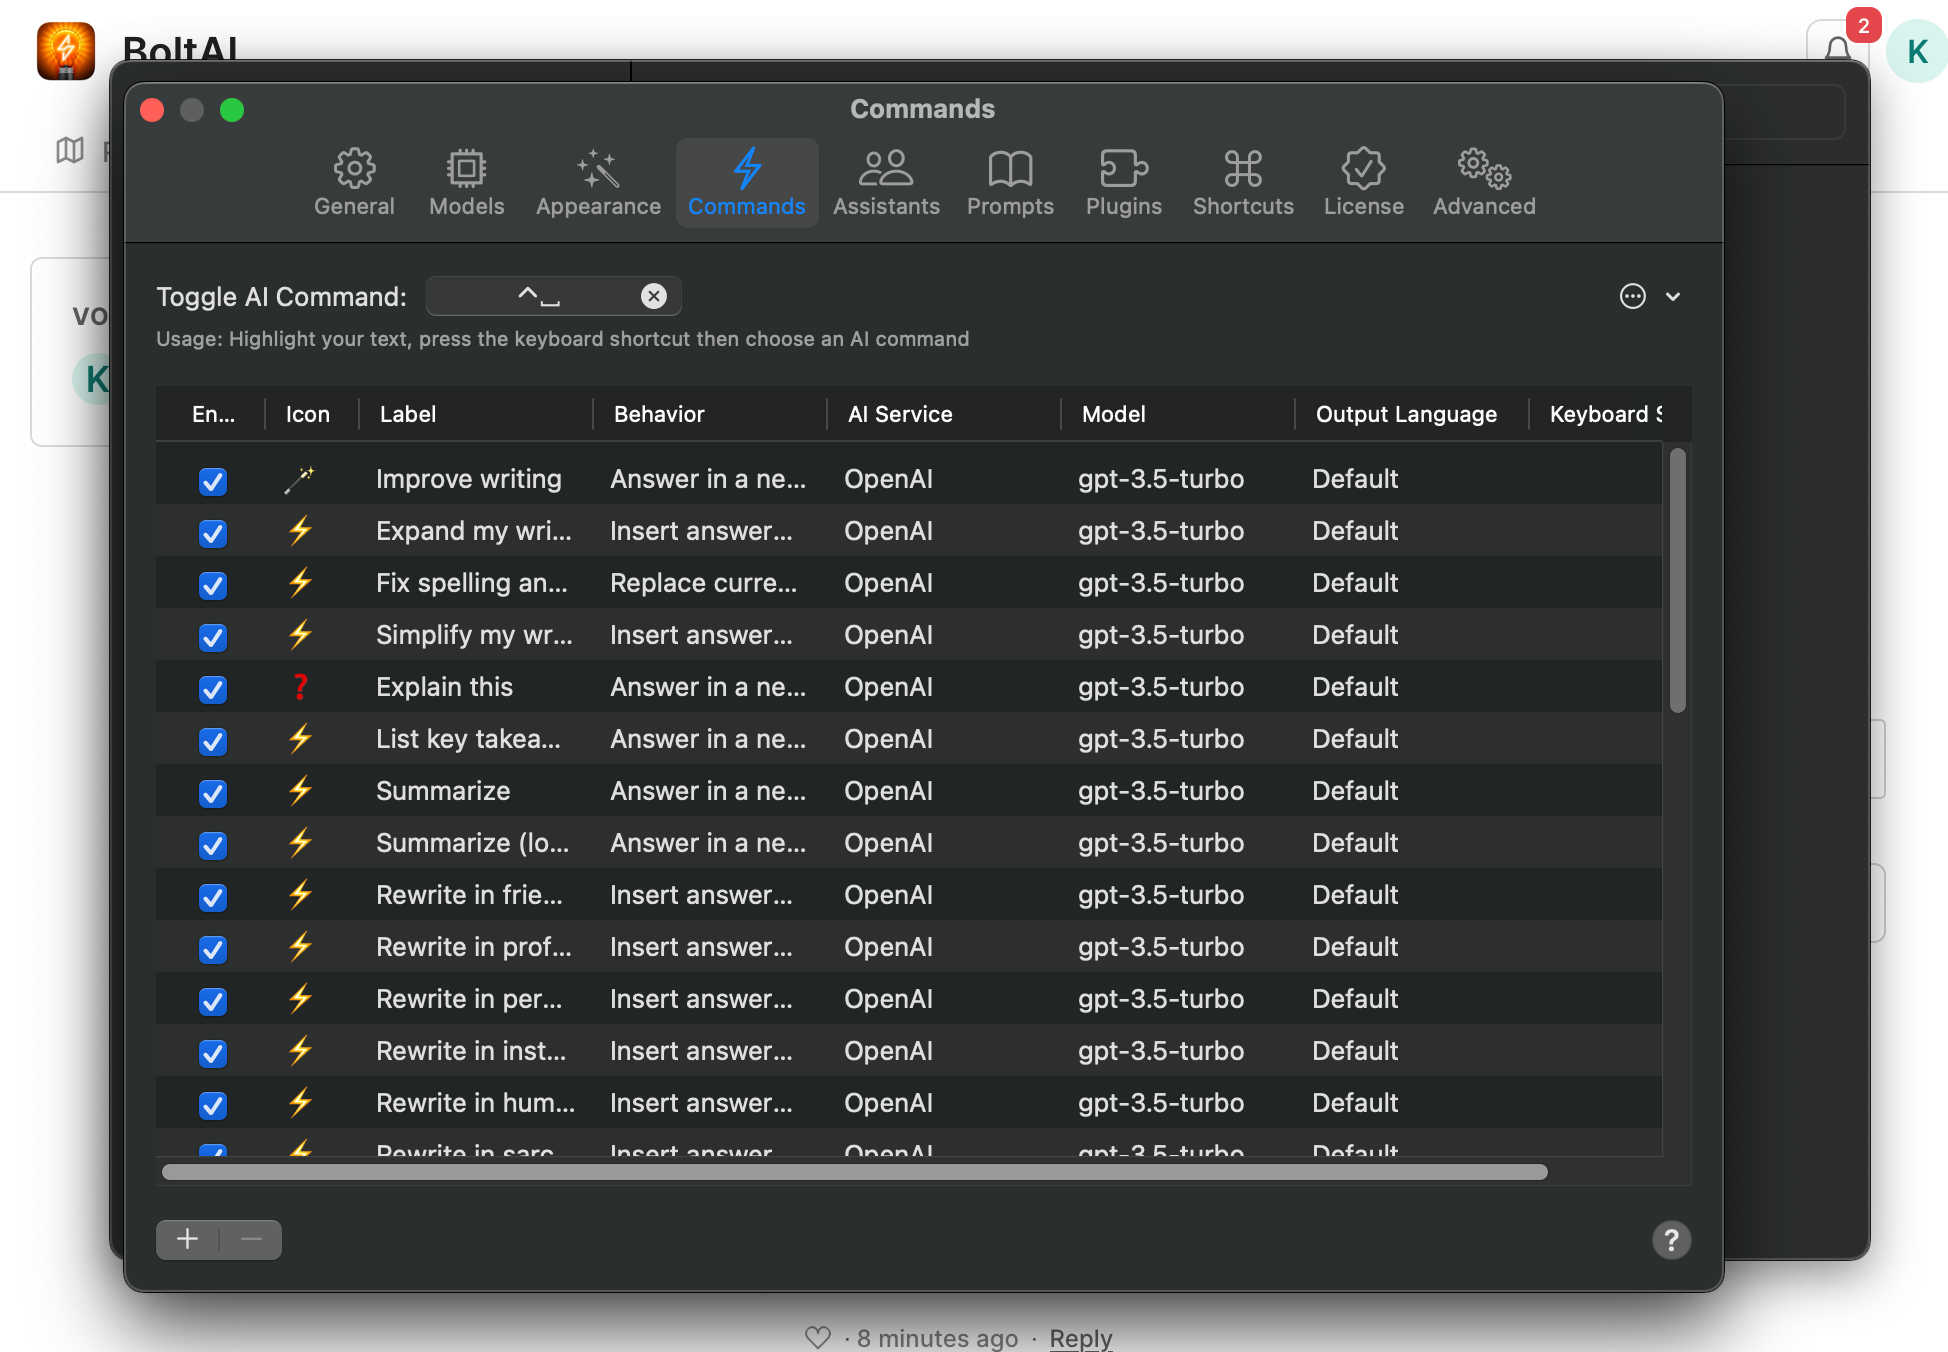Disable the Improve writing command
The width and height of the screenshot is (1948, 1352).
pos(213,481)
